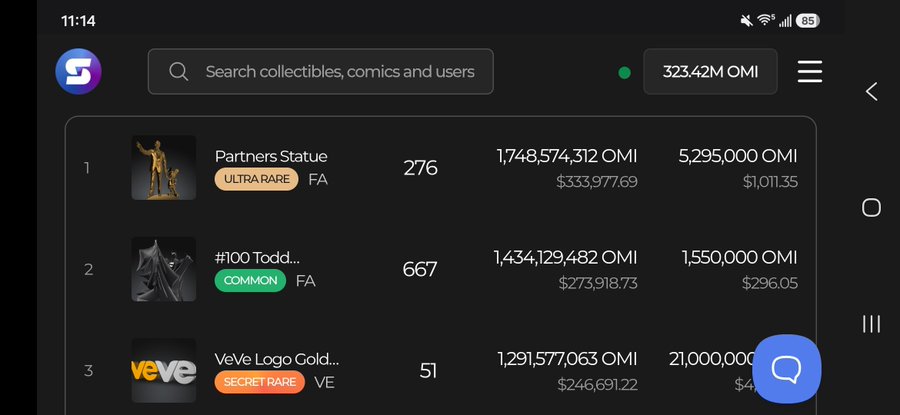Tap the Android home button
The width and height of the screenshot is (900, 415).
pyautogui.click(x=871, y=207)
